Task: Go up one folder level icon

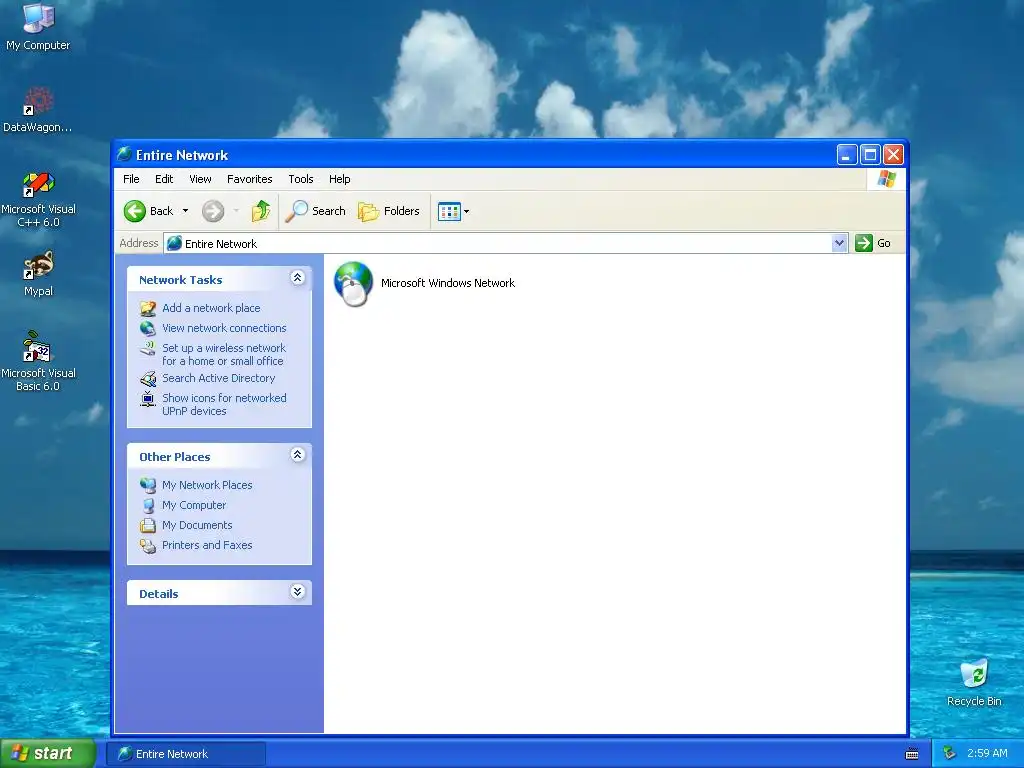Action: 261,211
